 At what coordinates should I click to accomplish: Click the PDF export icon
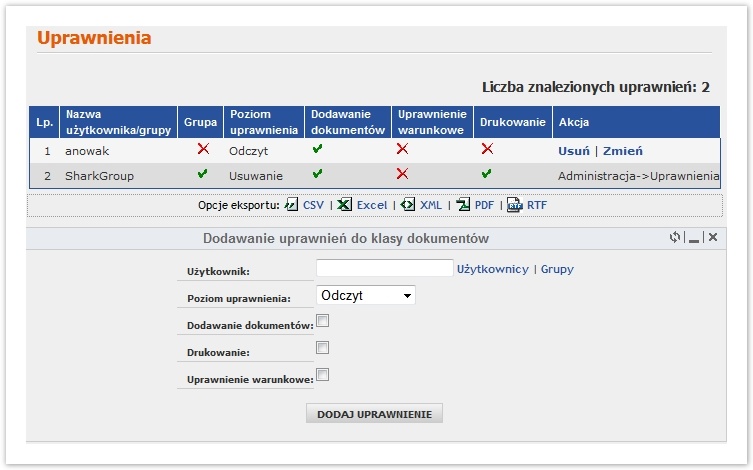pos(463,205)
